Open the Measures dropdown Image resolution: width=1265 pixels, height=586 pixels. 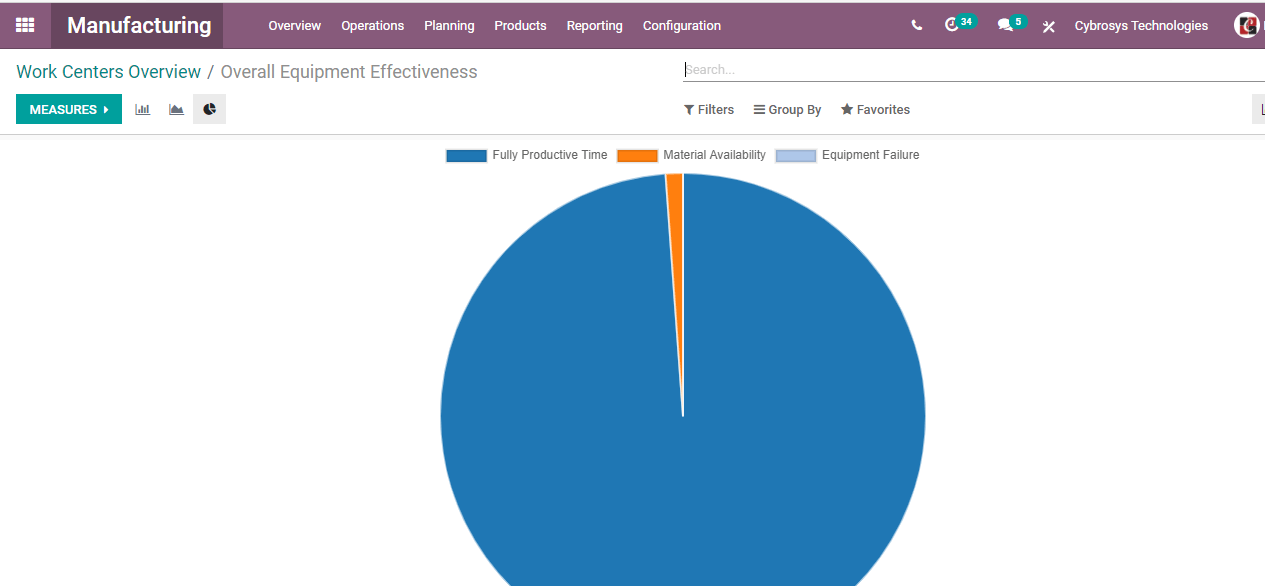tap(69, 109)
